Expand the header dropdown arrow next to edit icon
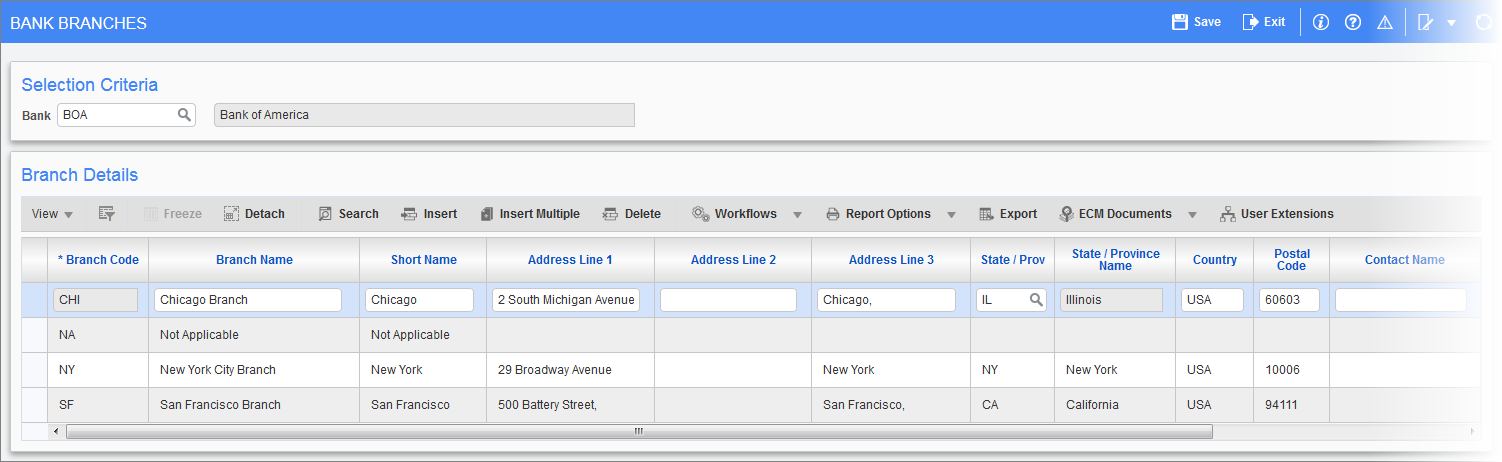This screenshot has width=1502, height=462. click(1451, 22)
